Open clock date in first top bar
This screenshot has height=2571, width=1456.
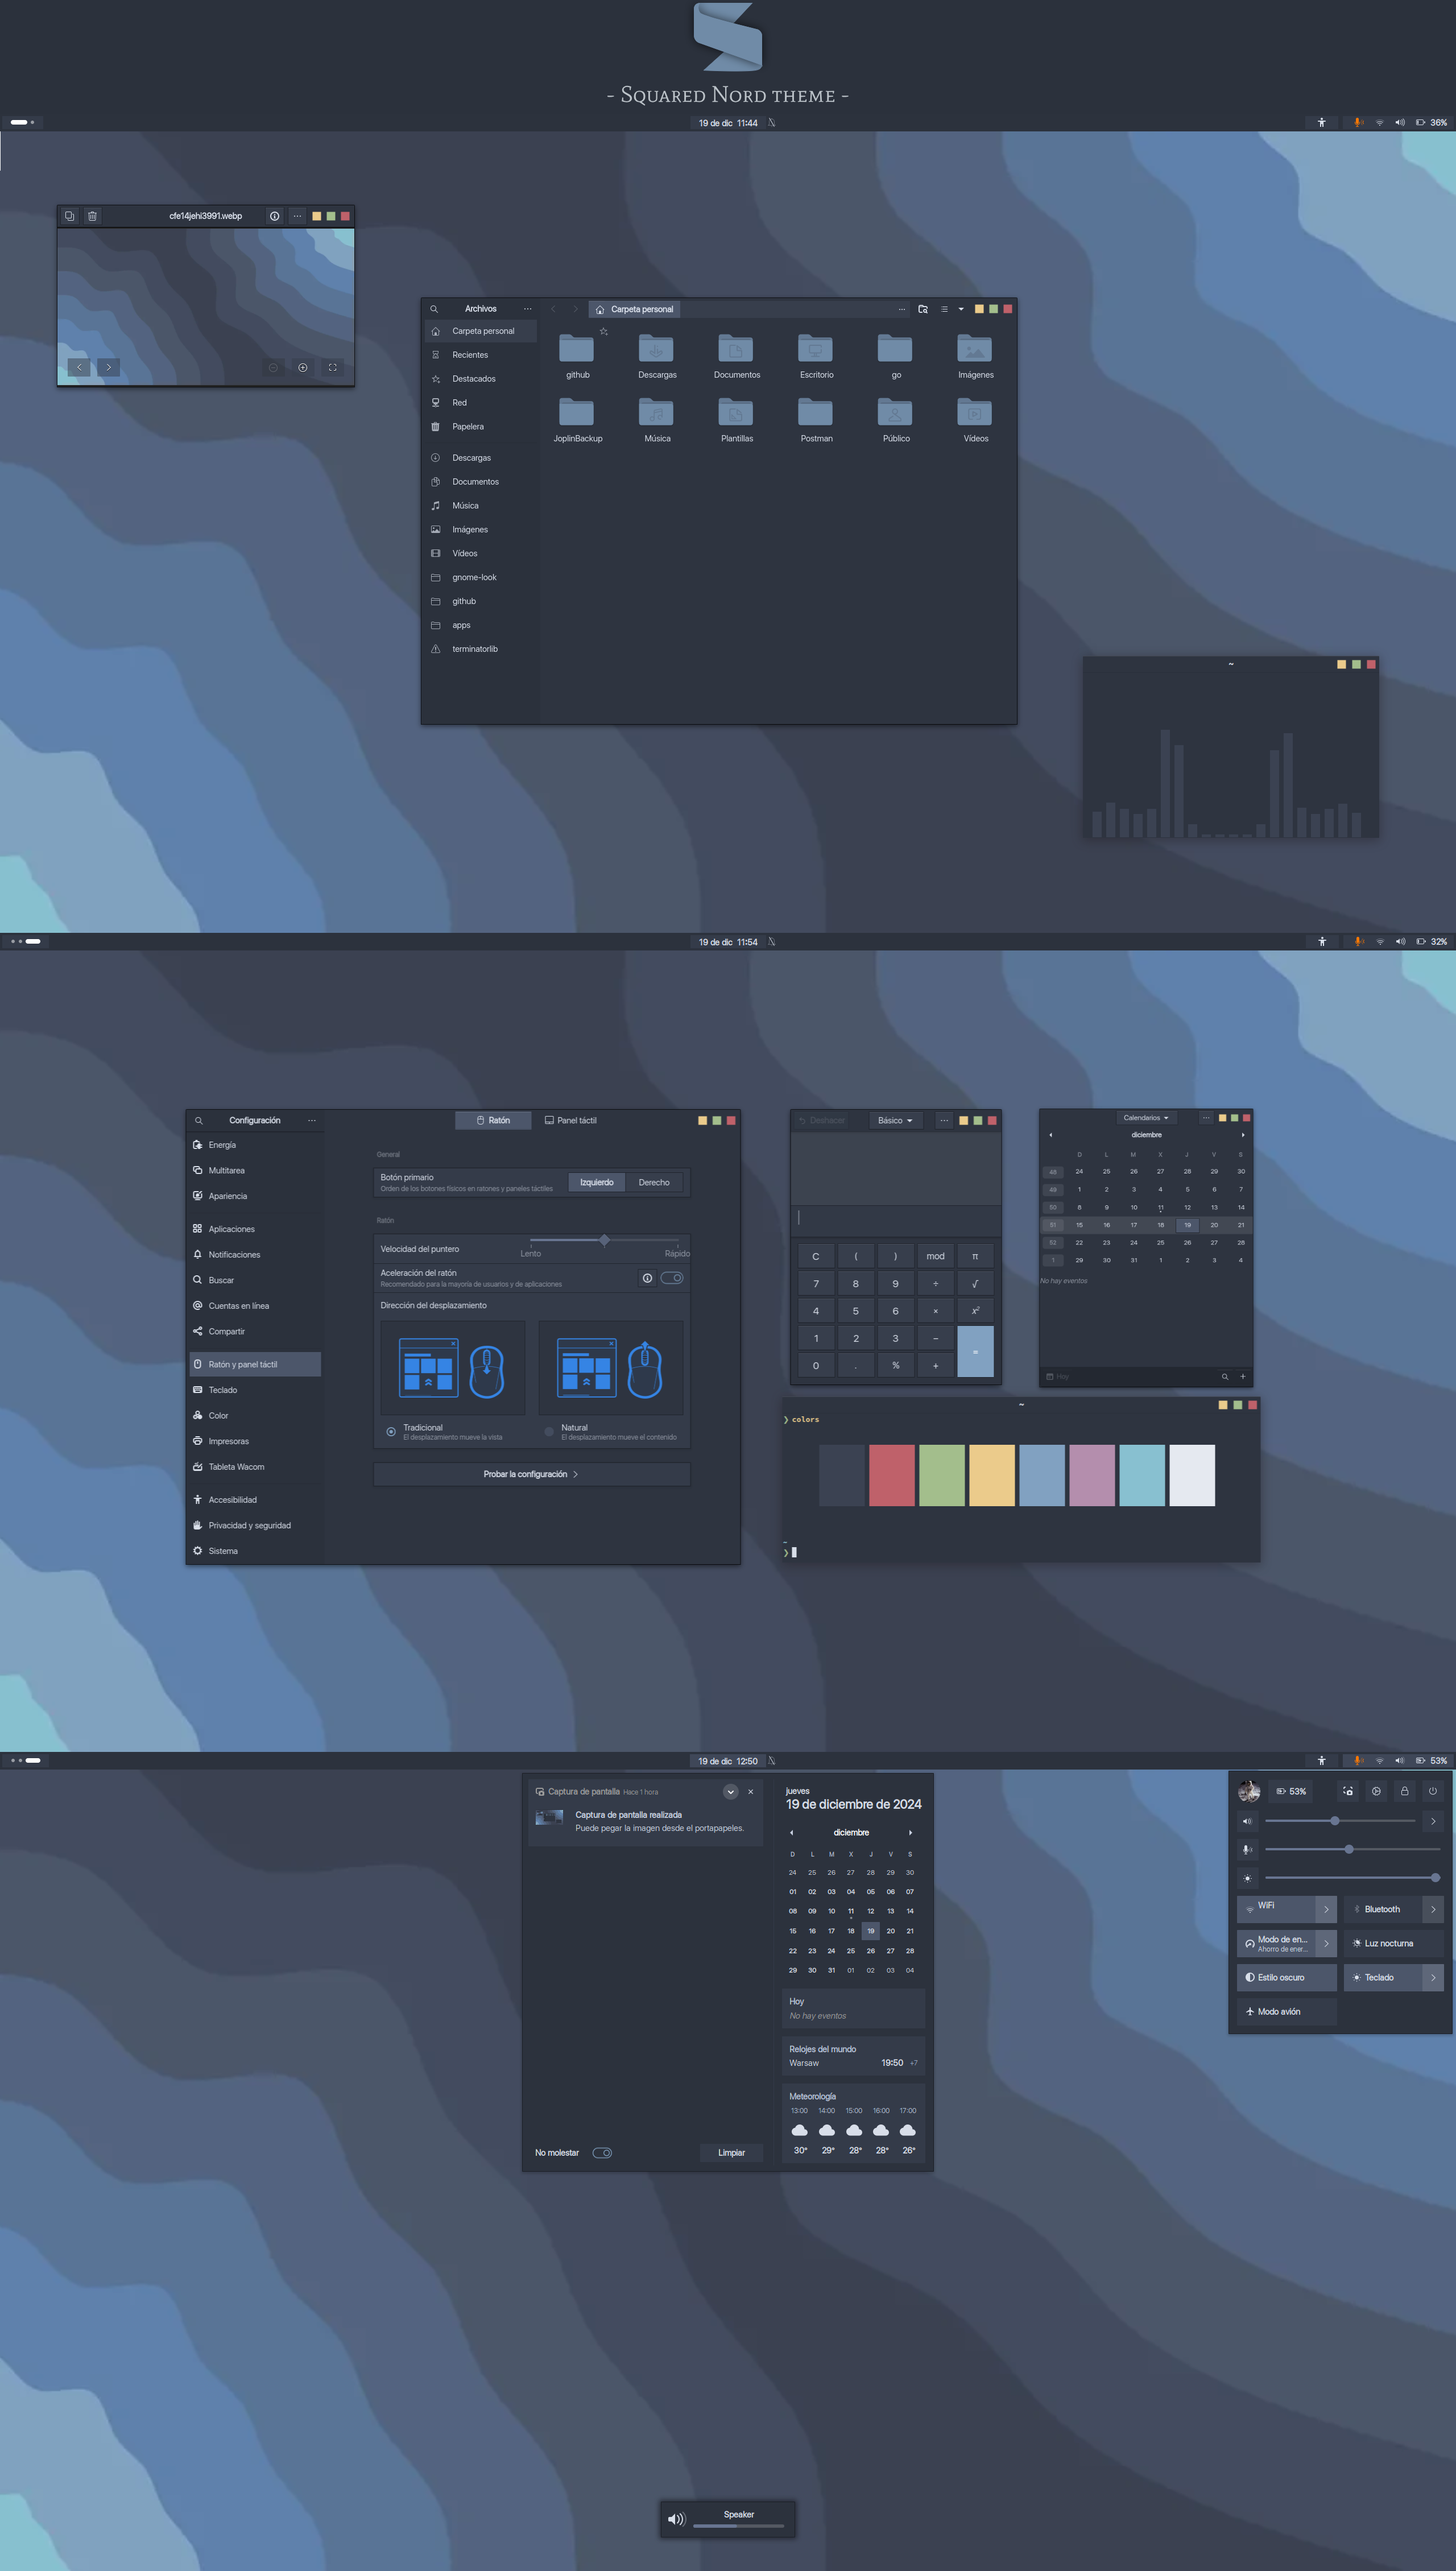(x=728, y=123)
